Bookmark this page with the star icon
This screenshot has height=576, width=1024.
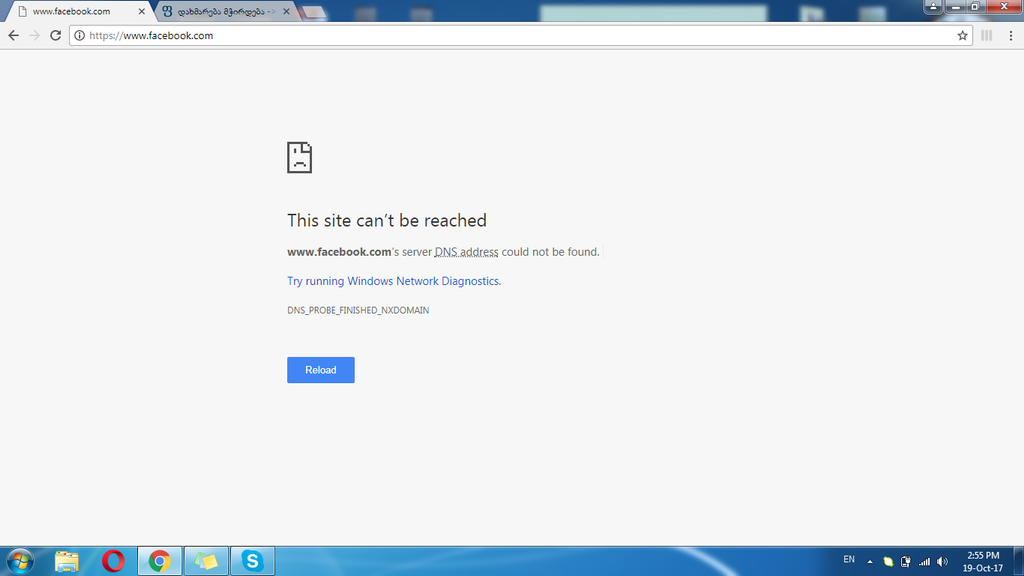tap(962, 35)
